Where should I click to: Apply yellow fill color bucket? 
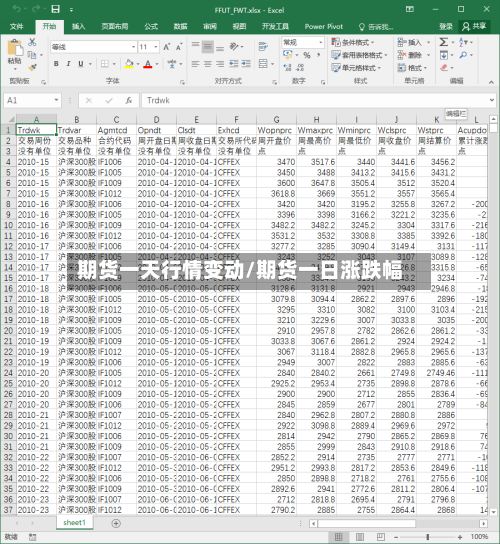click(x=129, y=64)
